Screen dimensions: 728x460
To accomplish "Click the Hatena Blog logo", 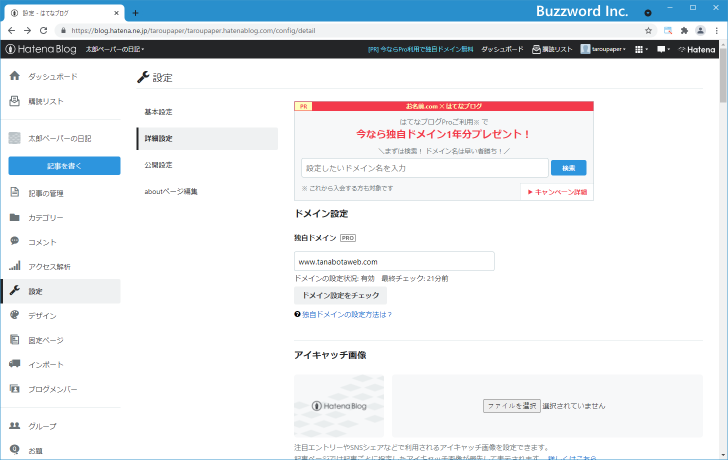I will click(41, 49).
